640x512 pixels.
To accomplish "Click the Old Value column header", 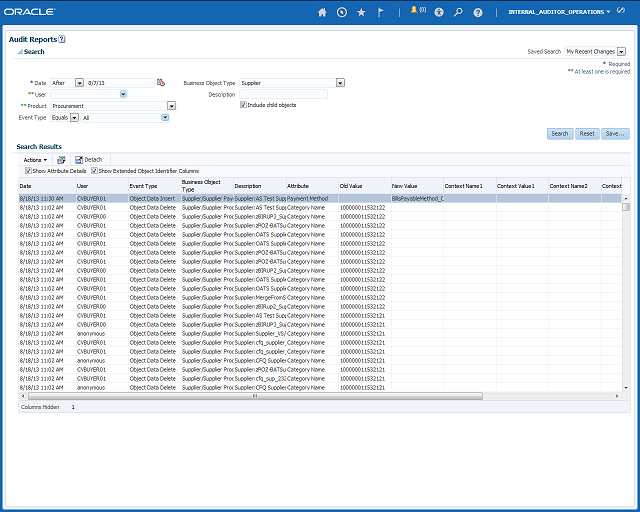I will [364, 186].
